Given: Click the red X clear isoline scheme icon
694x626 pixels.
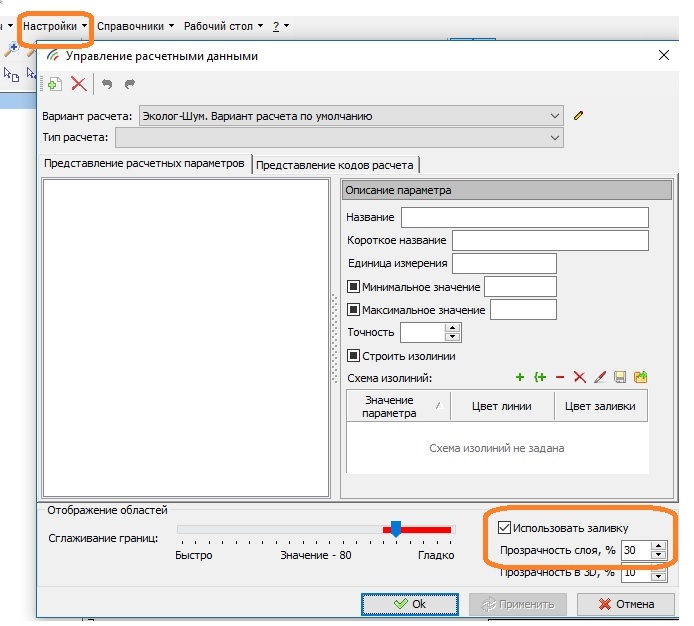Looking at the screenshot, I should pyautogui.click(x=580, y=377).
